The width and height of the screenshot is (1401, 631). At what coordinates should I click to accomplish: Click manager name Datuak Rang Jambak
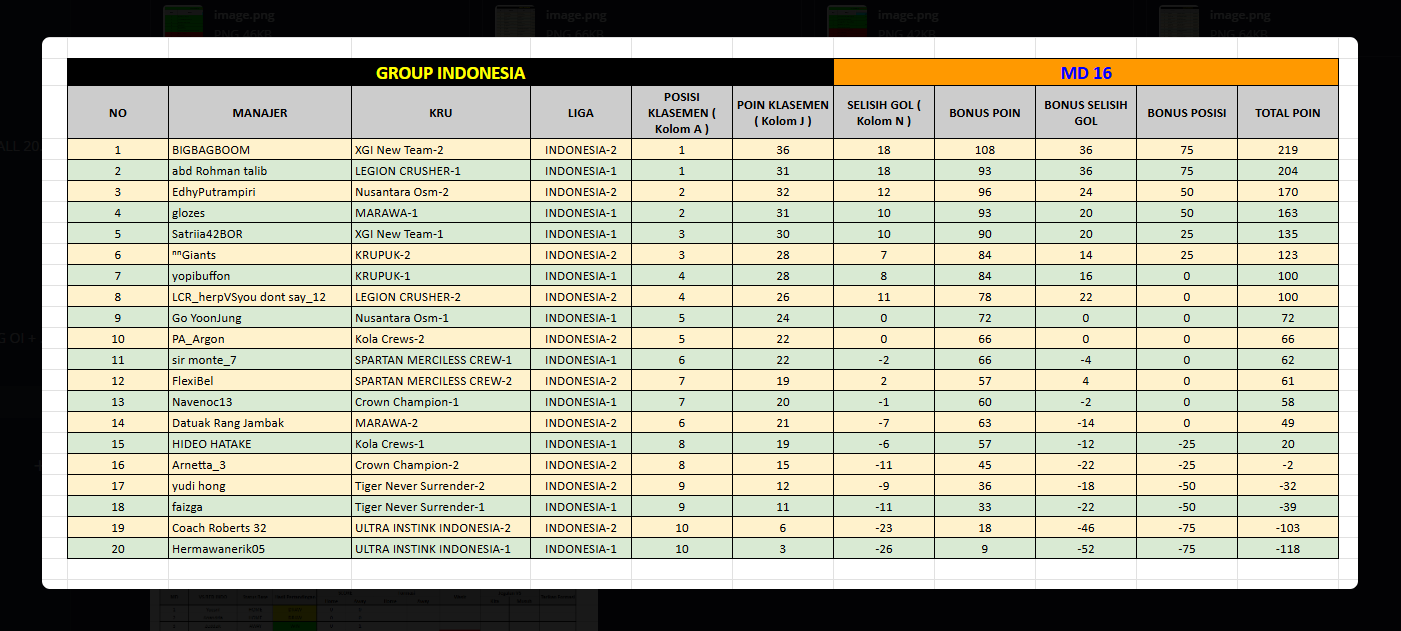click(x=228, y=423)
